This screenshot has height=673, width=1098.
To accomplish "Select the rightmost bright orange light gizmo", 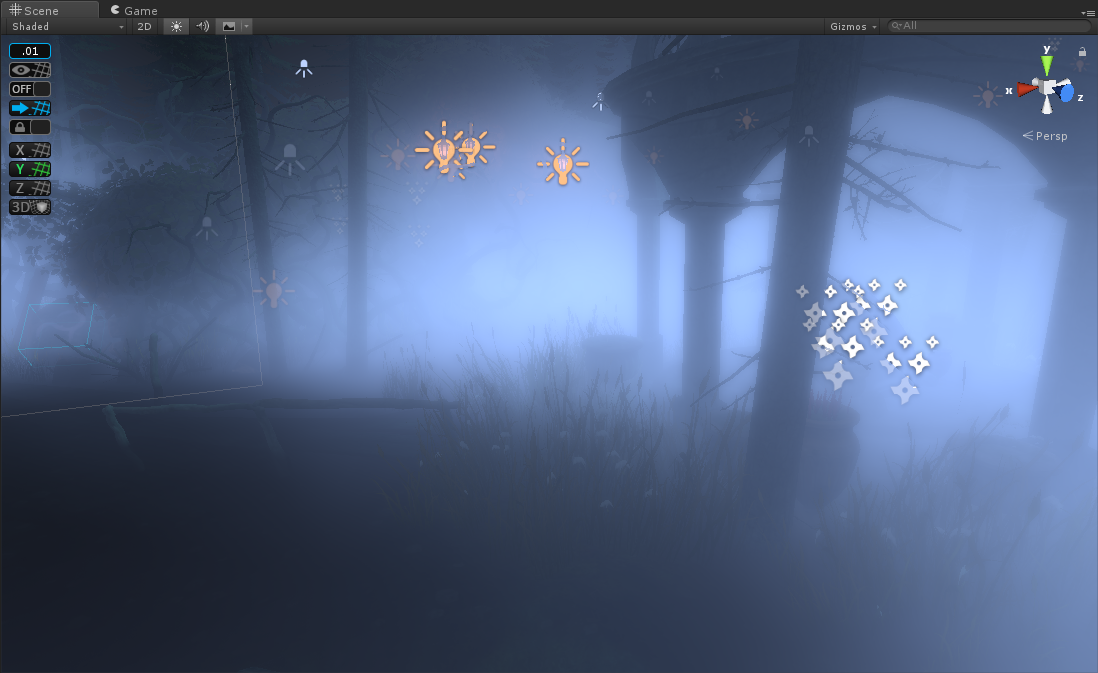I will [563, 163].
